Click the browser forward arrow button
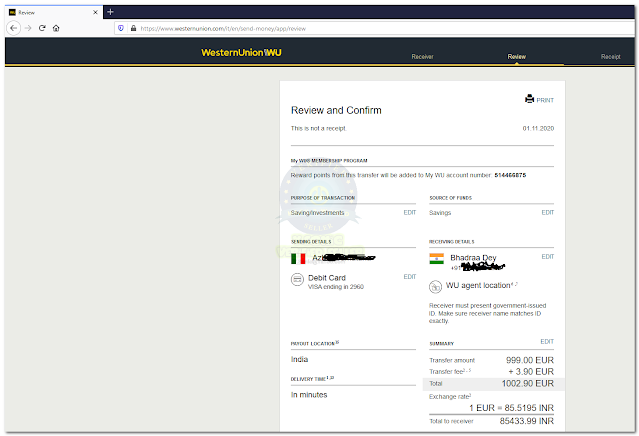Viewport: 639px width, 436px height. 28,28
